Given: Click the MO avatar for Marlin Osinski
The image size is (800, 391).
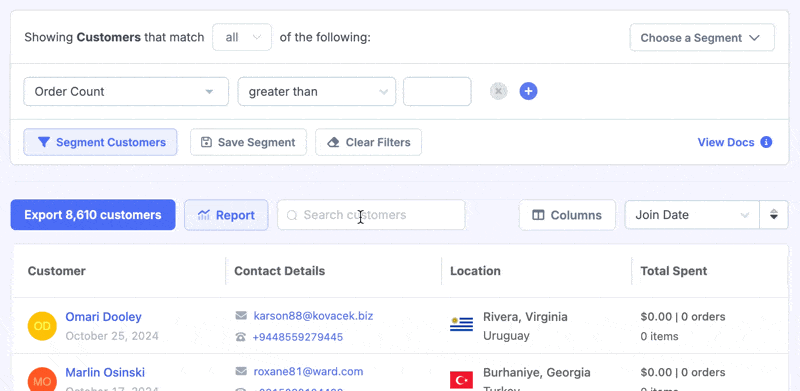Looking at the screenshot, I should point(42,381).
